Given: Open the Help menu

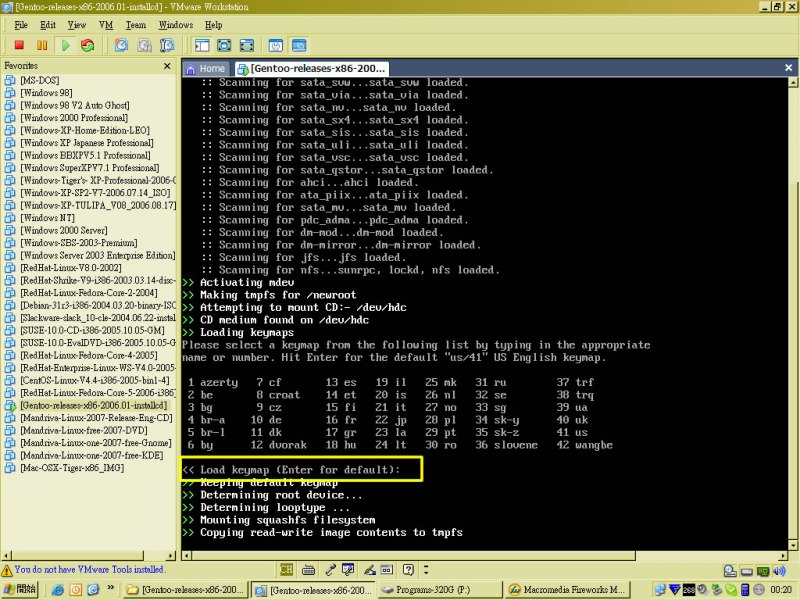Looking at the screenshot, I should pyautogui.click(x=213, y=25).
